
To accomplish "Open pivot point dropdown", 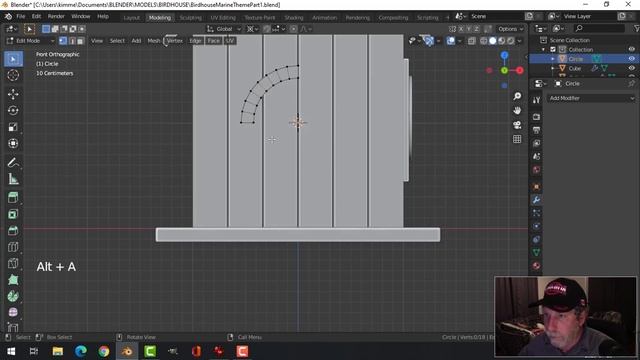I will coord(253,29).
